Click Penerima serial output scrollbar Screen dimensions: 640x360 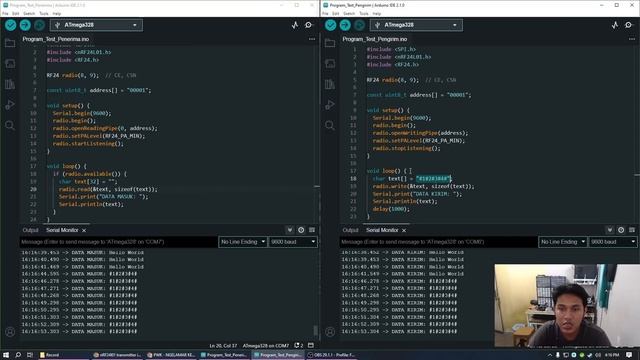coord(316,330)
